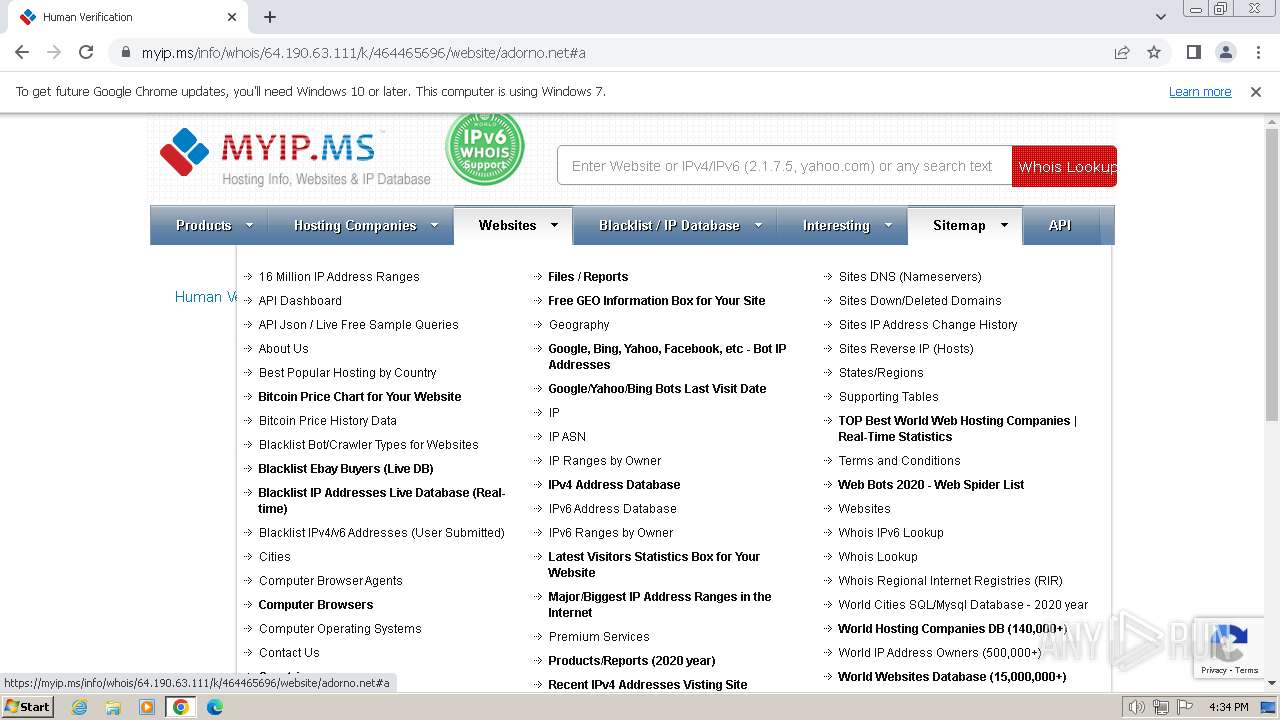Go back to the previous page
Image resolution: width=1280 pixels, height=720 pixels.
point(22,52)
